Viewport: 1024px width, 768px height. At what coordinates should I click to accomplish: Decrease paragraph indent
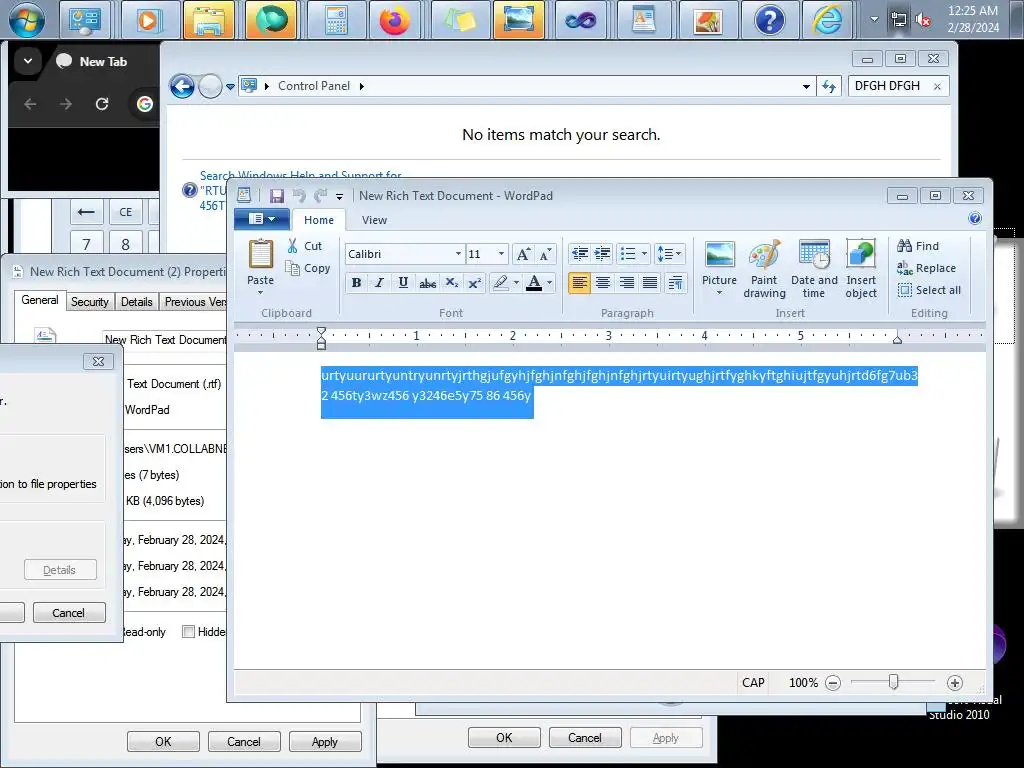click(x=579, y=253)
